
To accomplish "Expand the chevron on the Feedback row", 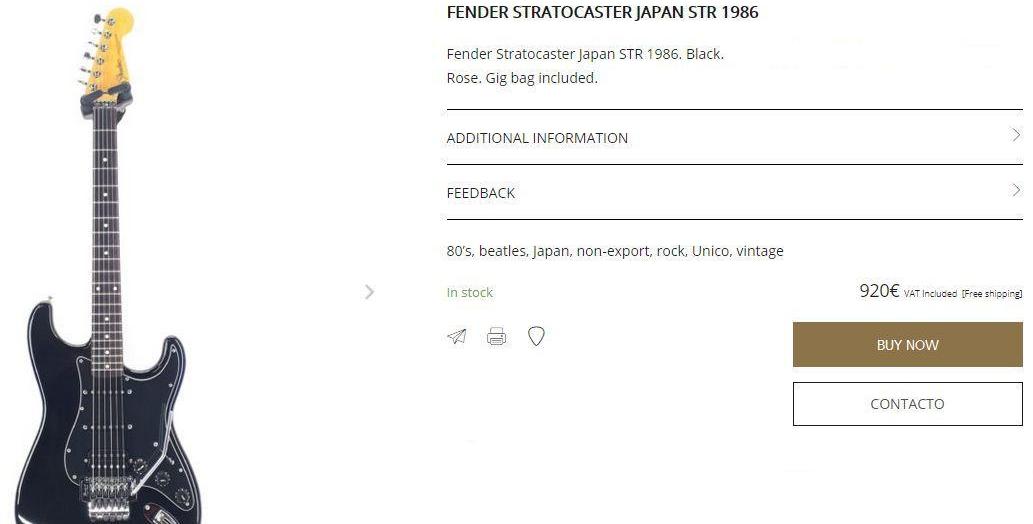I will 1016,191.
